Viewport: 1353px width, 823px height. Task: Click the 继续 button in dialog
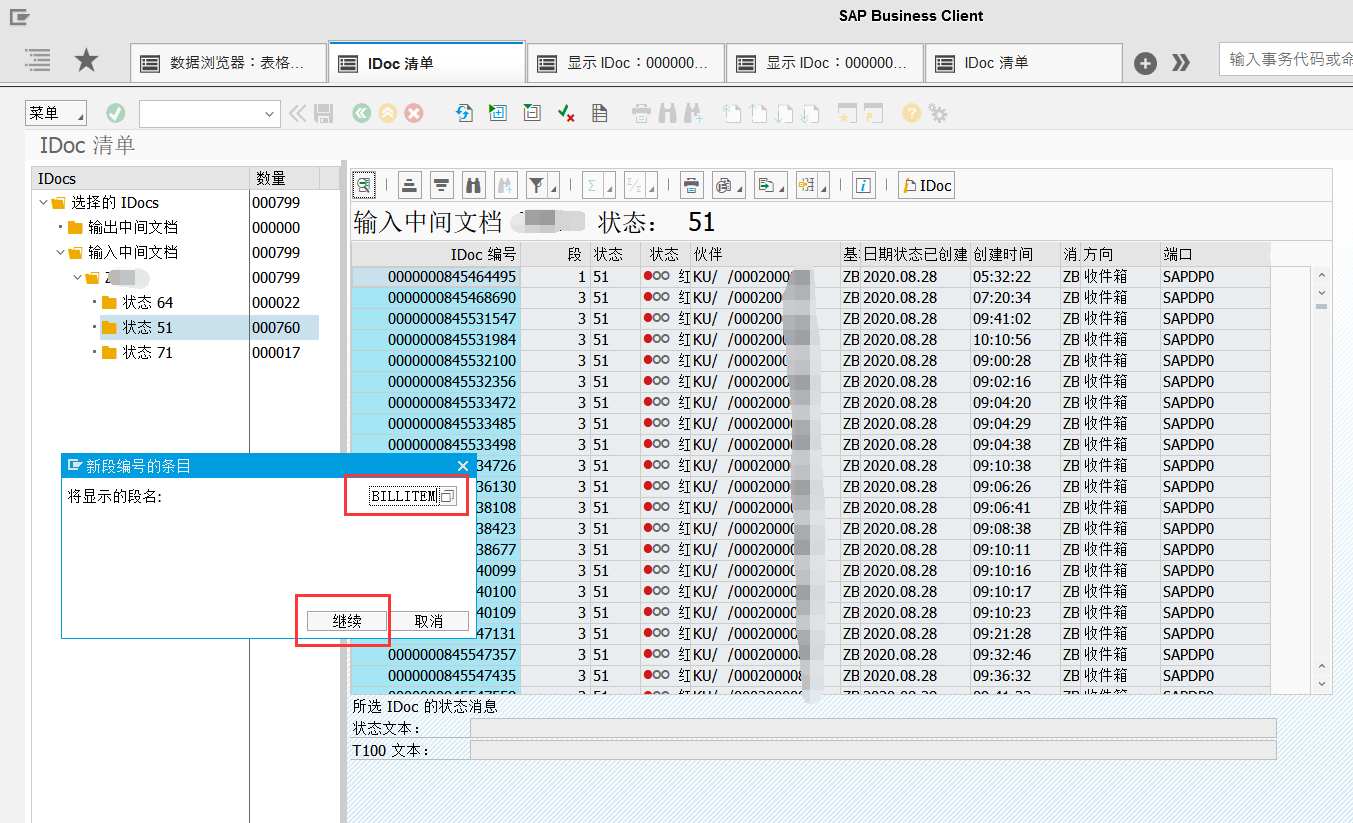pyautogui.click(x=346, y=621)
